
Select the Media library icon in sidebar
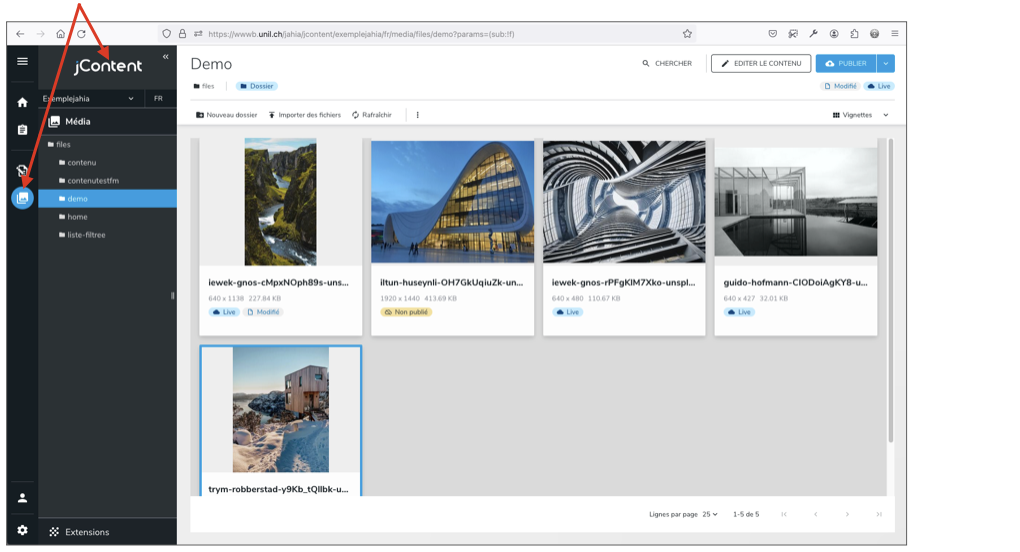click(22, 198)
